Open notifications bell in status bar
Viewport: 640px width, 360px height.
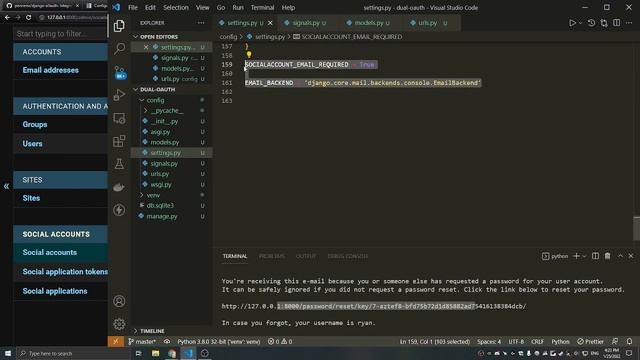[629, 341]
